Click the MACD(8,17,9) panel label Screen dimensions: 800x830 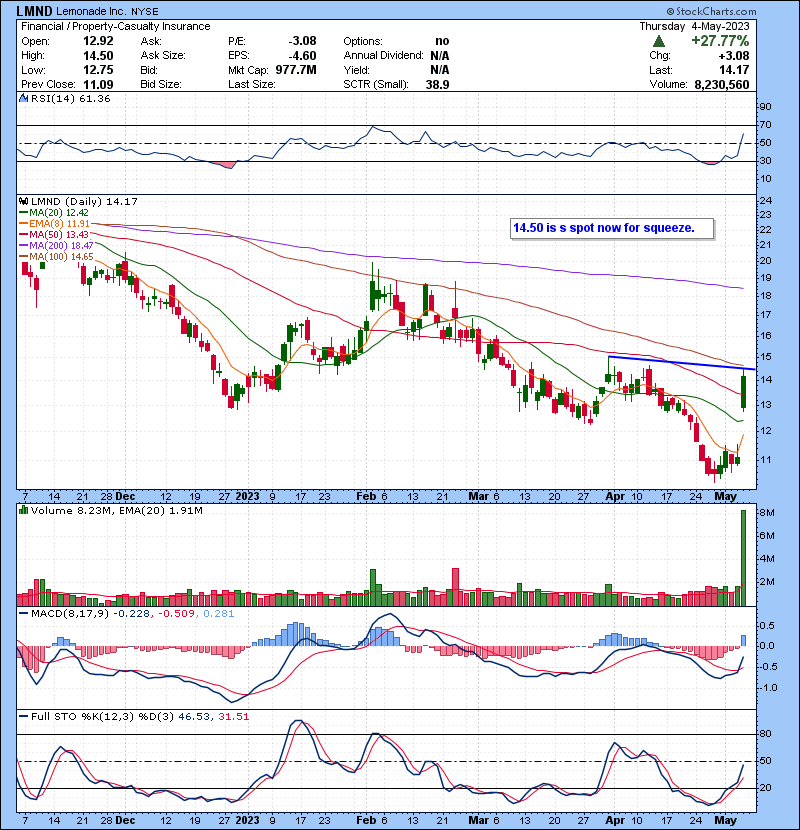[x=70, y=614]
